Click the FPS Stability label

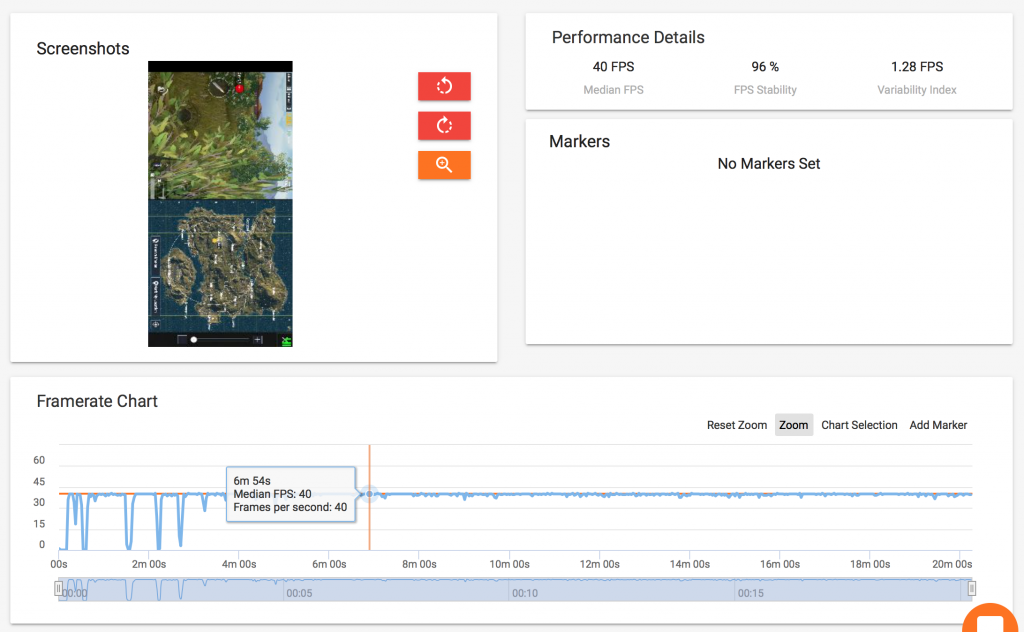[765, 90]
